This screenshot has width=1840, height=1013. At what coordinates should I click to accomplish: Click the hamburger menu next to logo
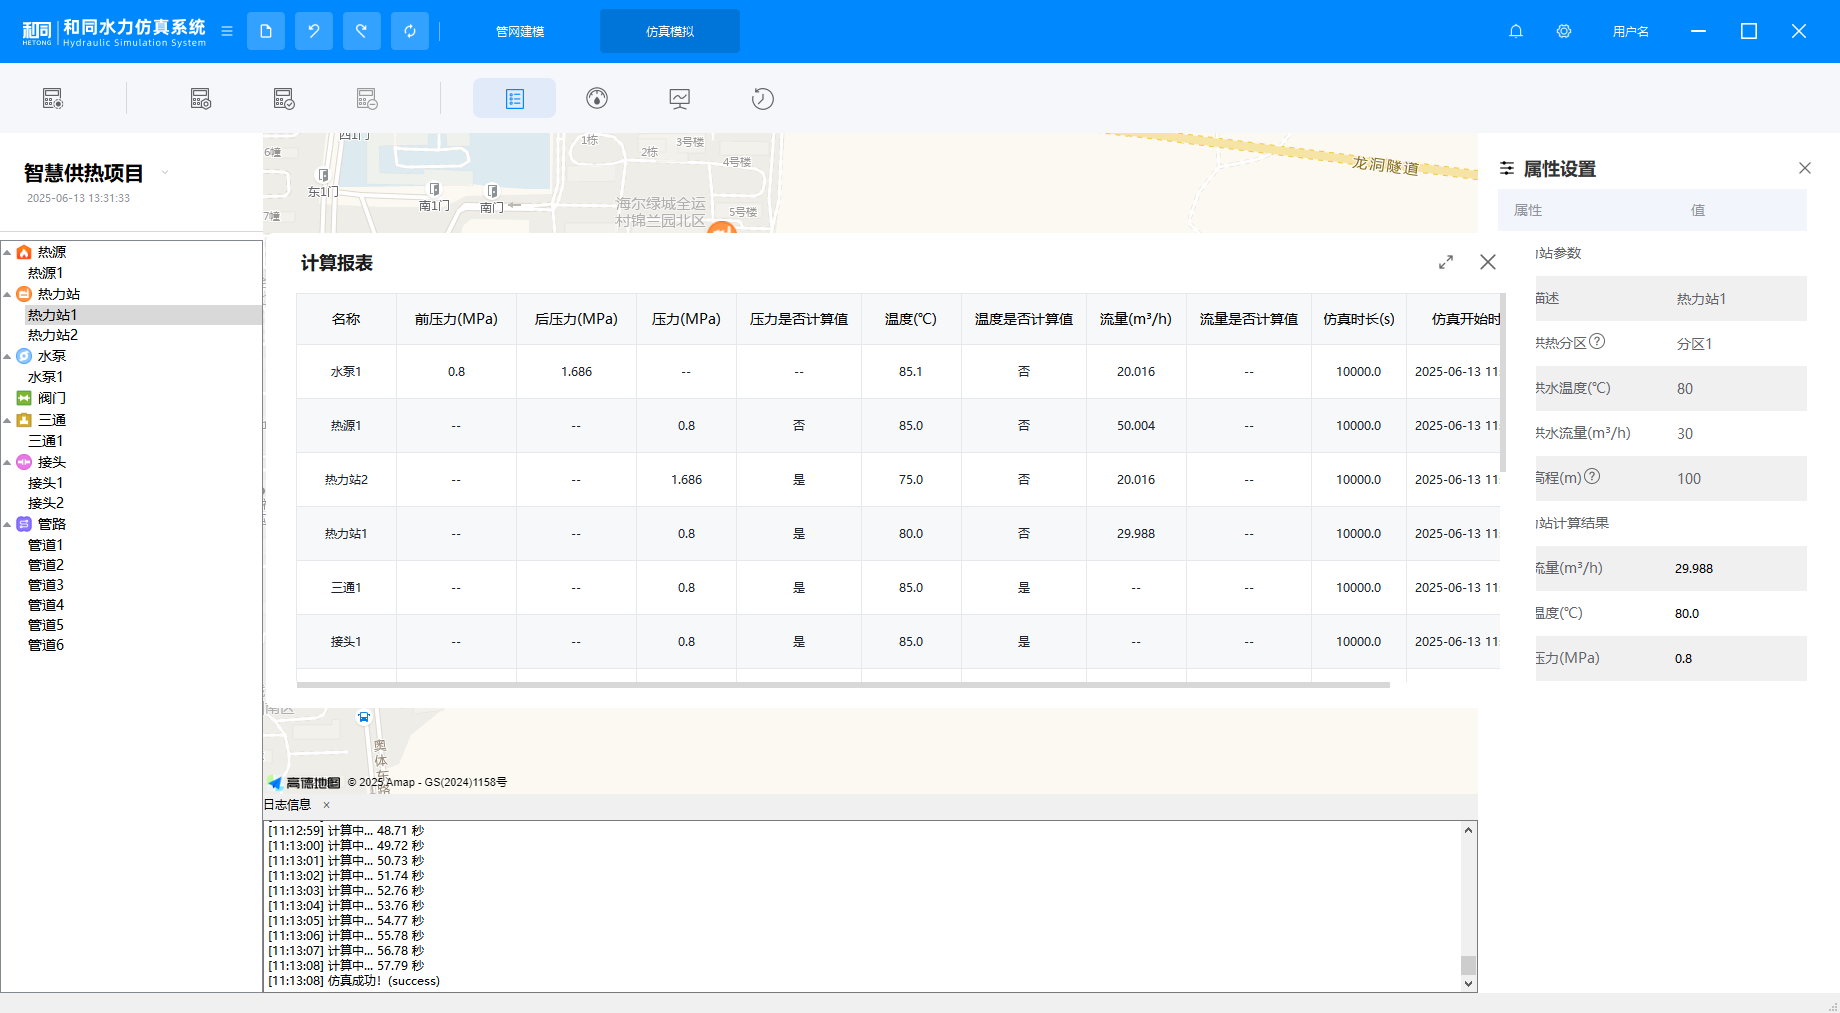[227, 31]
